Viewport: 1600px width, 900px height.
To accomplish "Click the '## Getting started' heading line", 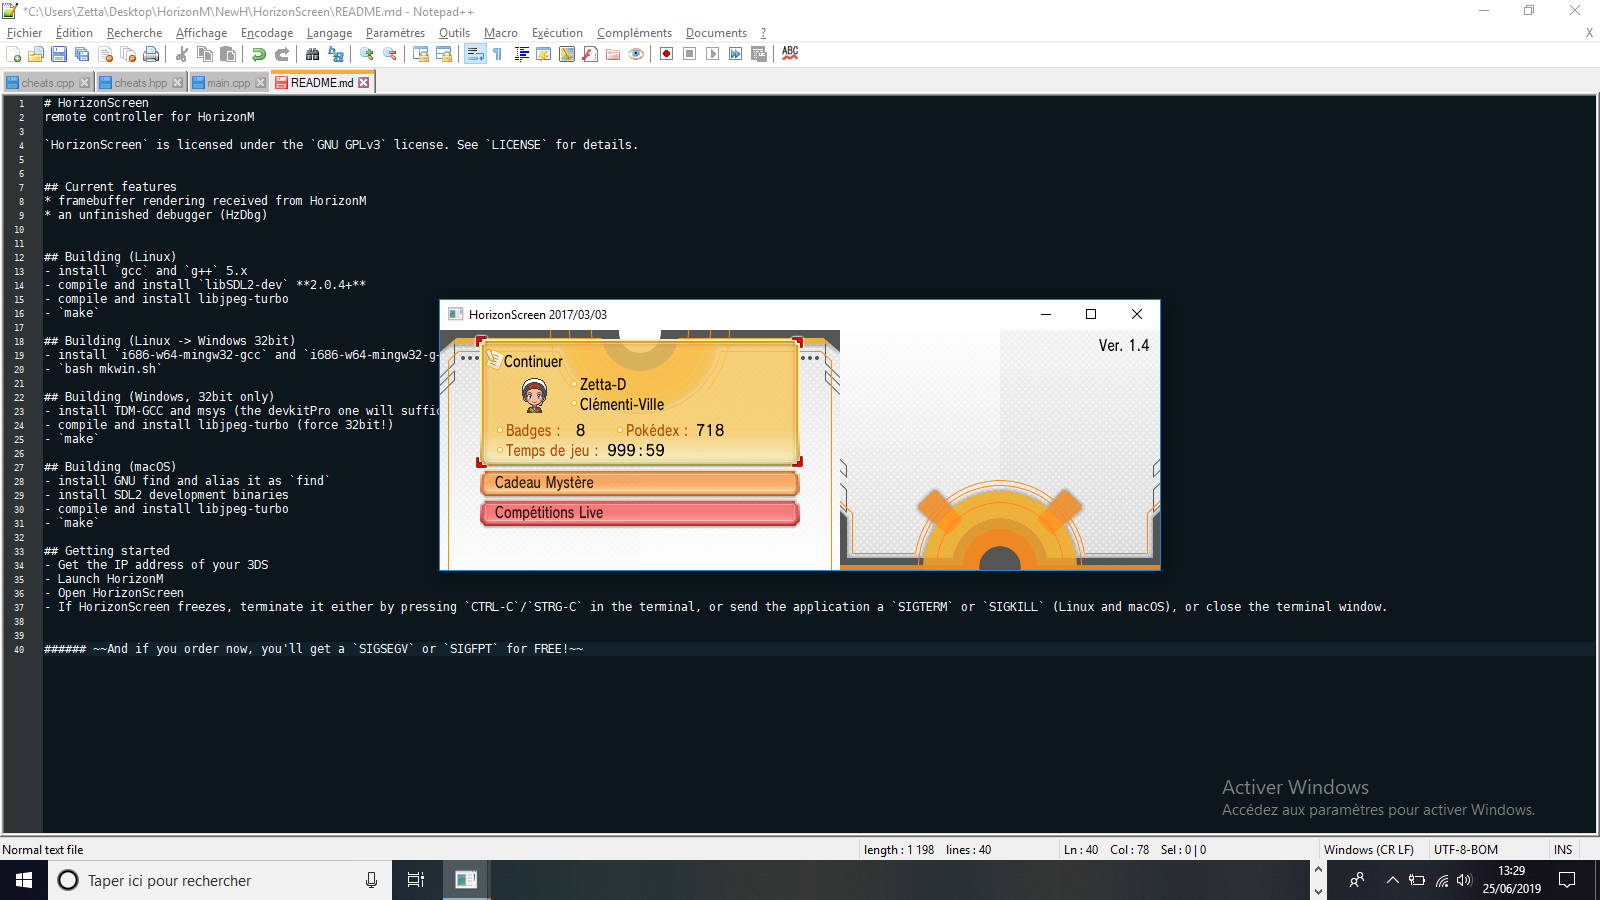I will coord(107,551).
